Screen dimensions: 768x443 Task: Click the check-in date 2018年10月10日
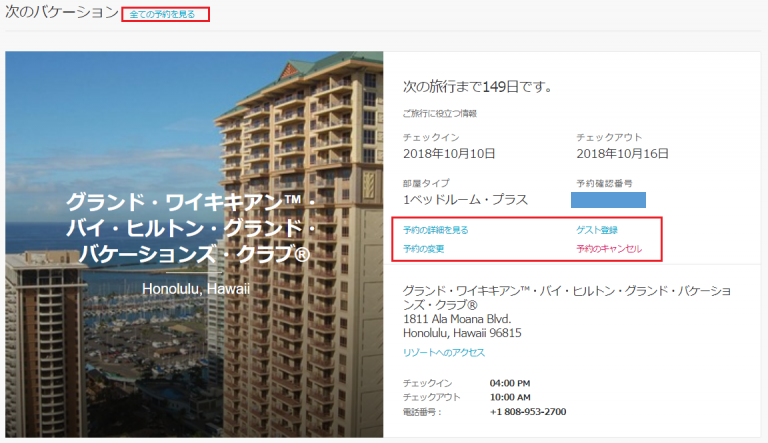pos(449,154)
